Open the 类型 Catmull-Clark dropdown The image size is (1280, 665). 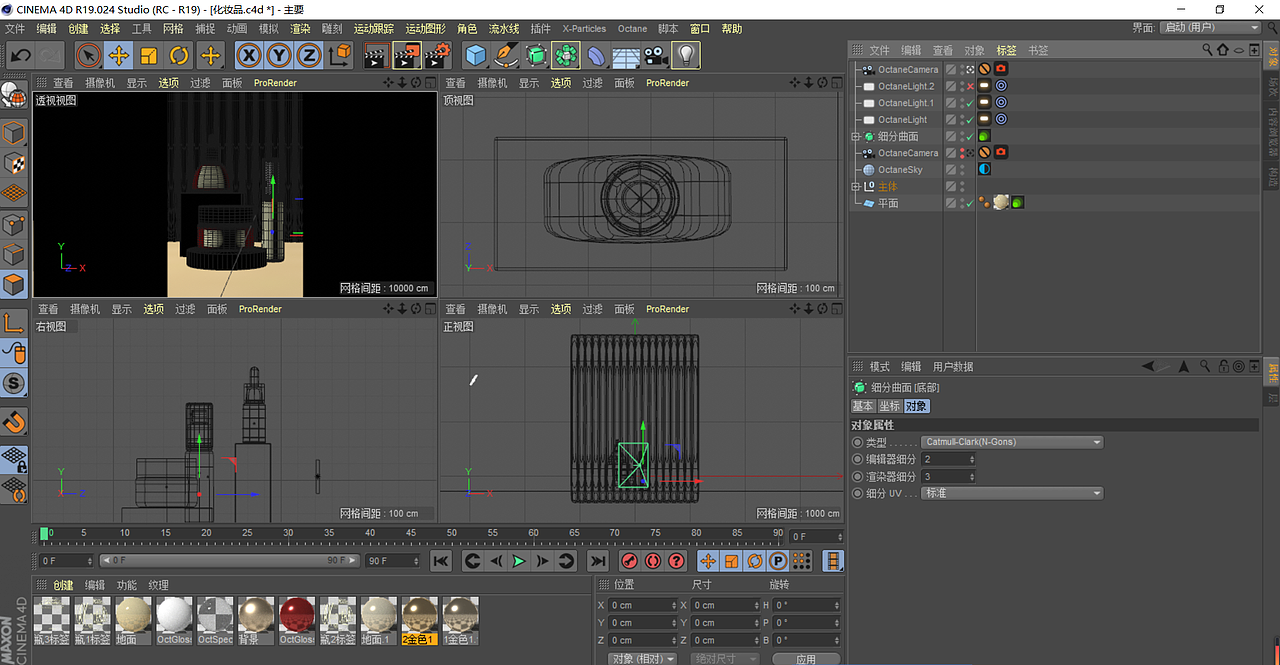tap(1012, 442)
